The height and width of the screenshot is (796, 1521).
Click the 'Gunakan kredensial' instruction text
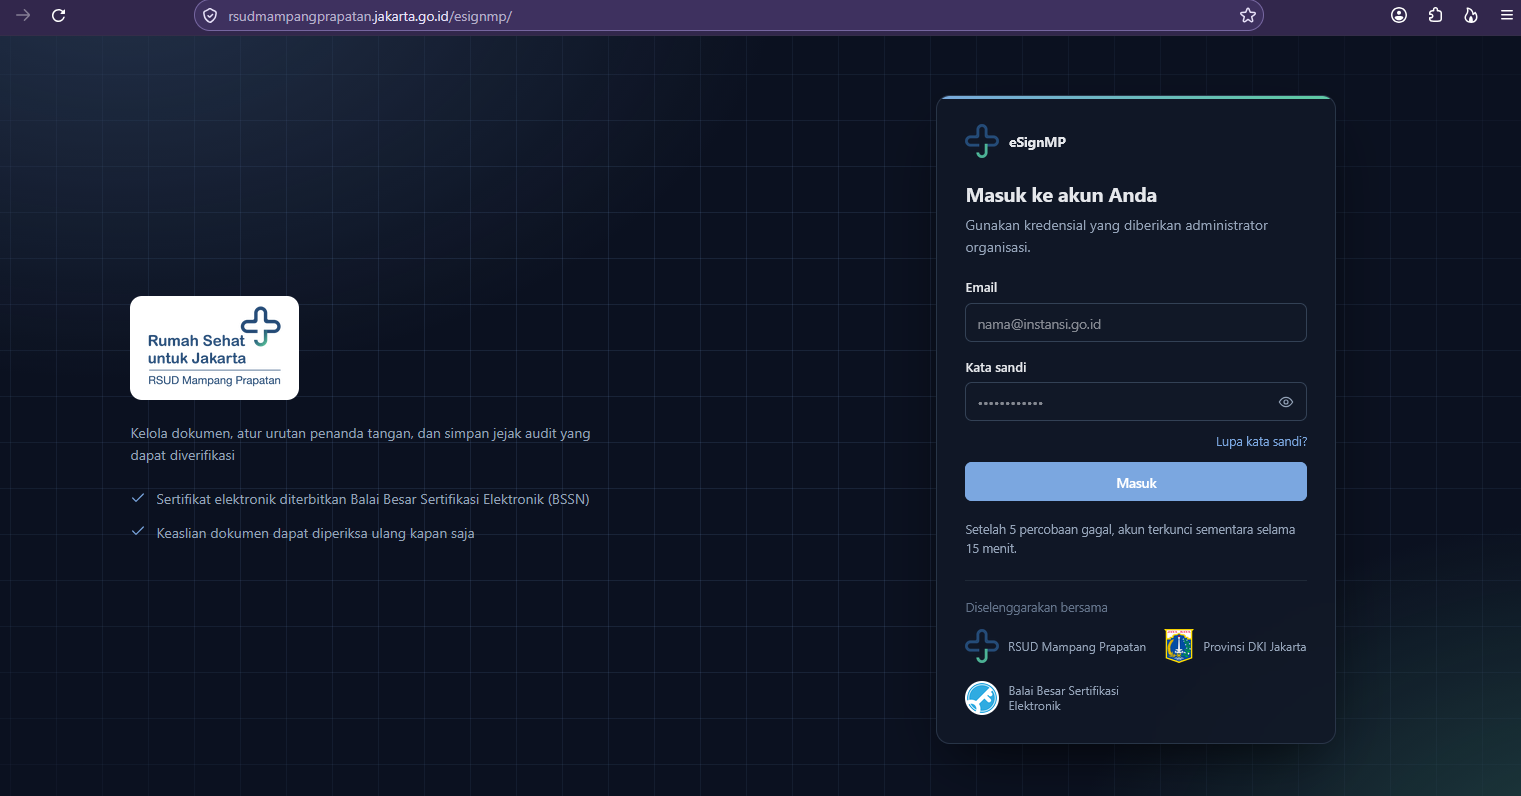tap(1116, 236)
